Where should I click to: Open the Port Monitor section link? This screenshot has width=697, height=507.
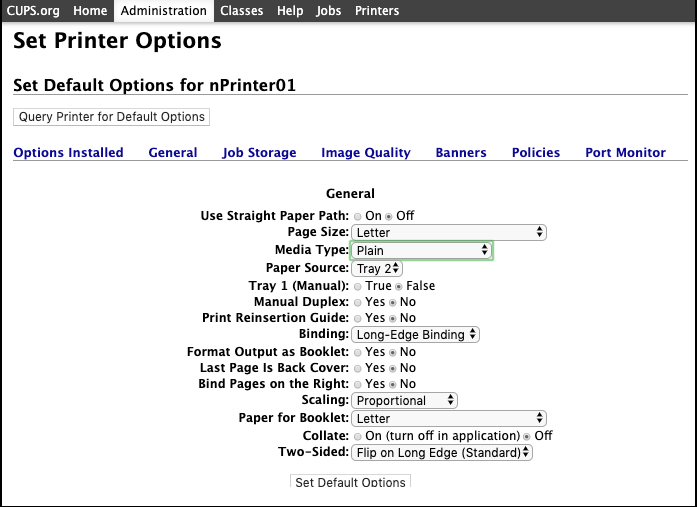pos(625,153)
